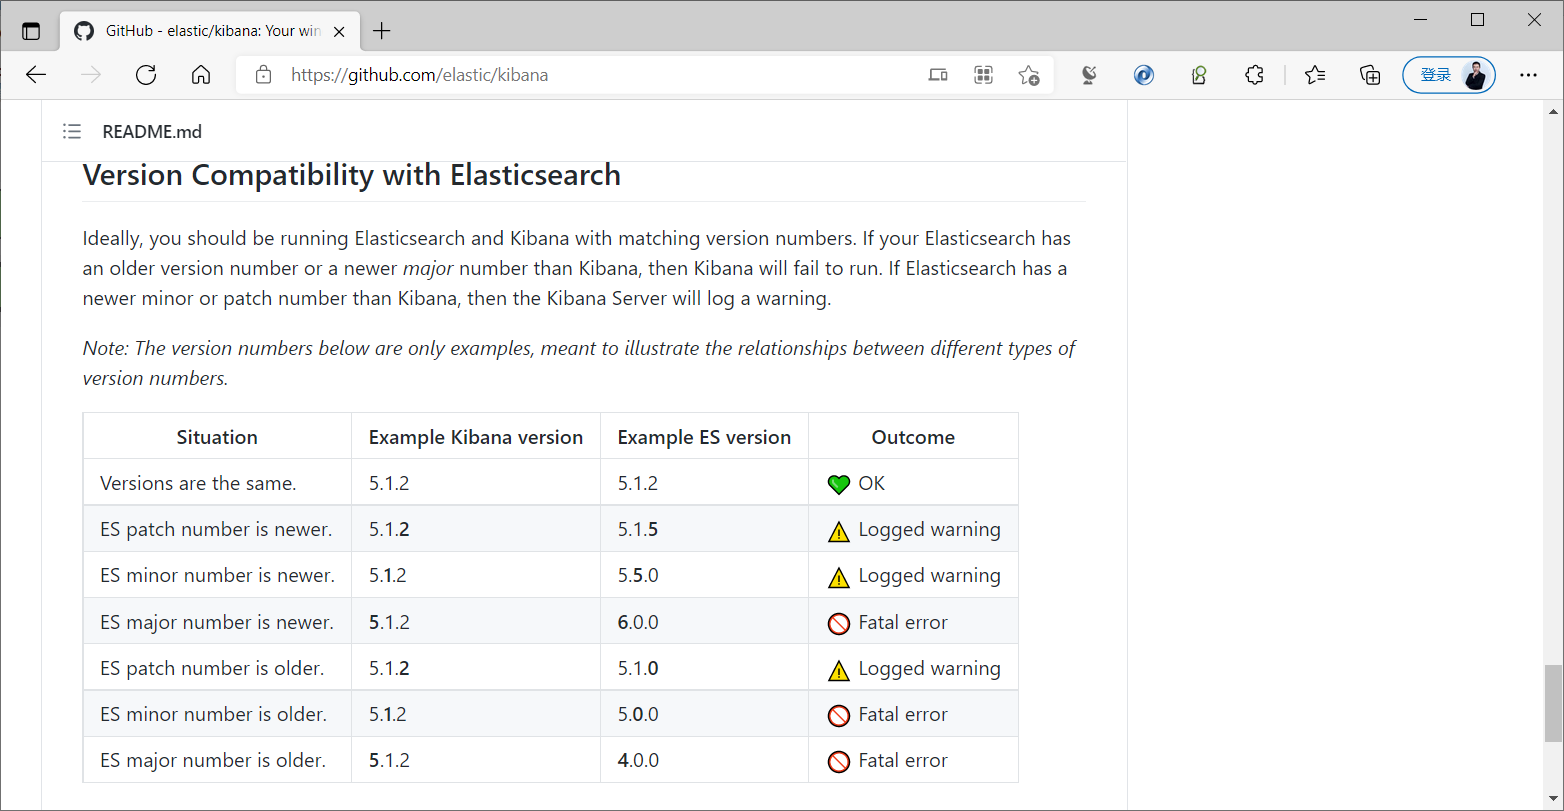Click the ES major number is newer cell
Screen dimensions: 1564x811
pos(217,622)
